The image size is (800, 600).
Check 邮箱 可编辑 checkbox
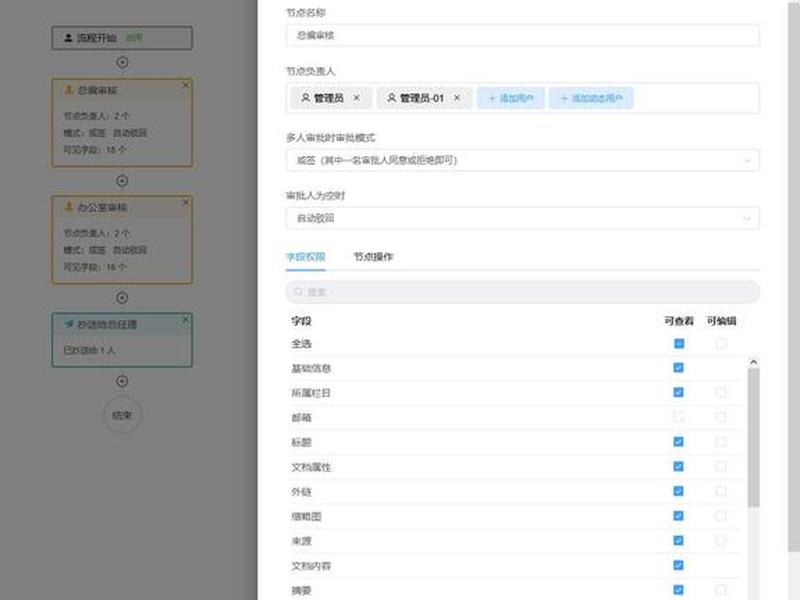tap(720, 417)
